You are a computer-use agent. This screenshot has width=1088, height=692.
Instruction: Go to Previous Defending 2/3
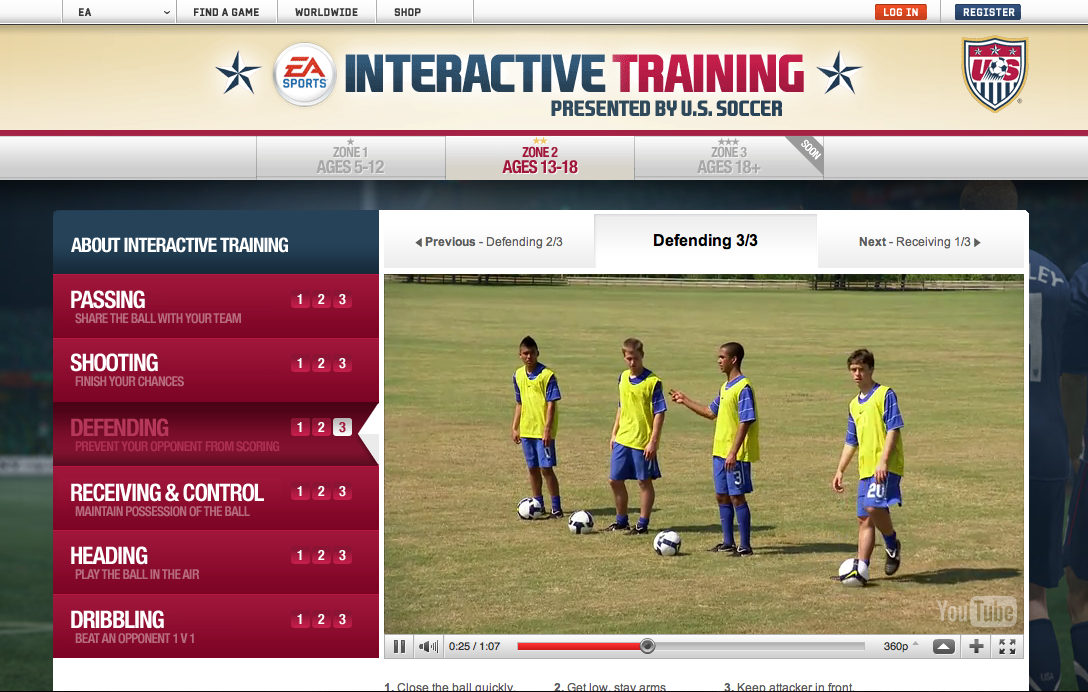489,242
